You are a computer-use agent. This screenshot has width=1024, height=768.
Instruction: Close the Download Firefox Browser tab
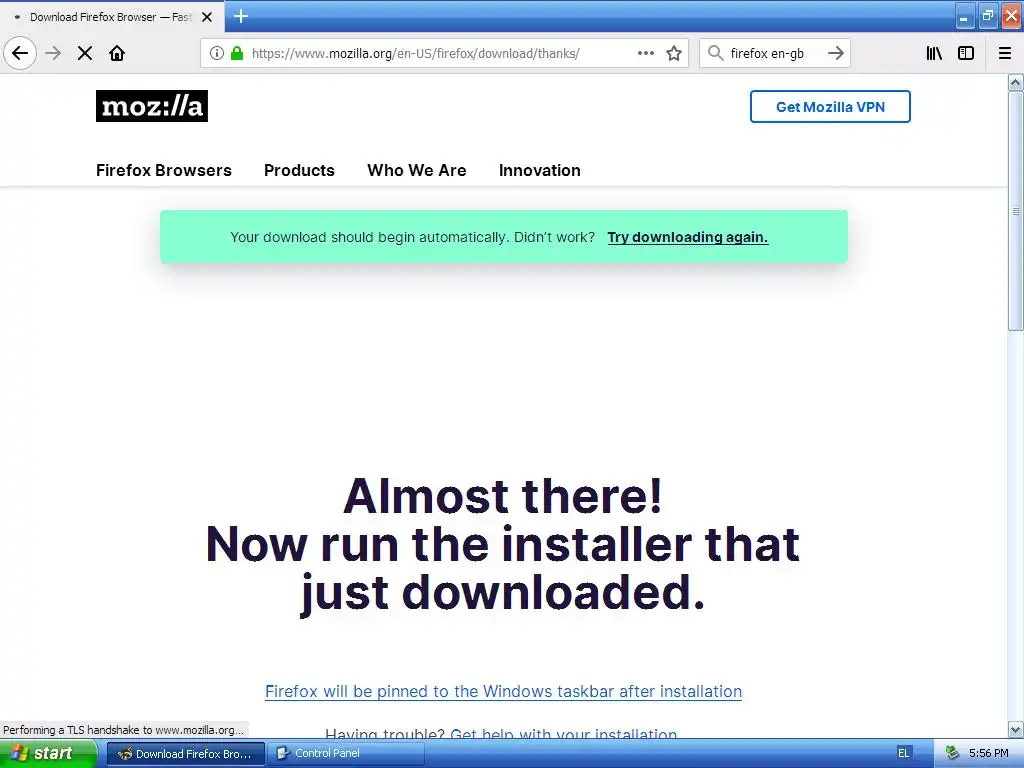207,17
